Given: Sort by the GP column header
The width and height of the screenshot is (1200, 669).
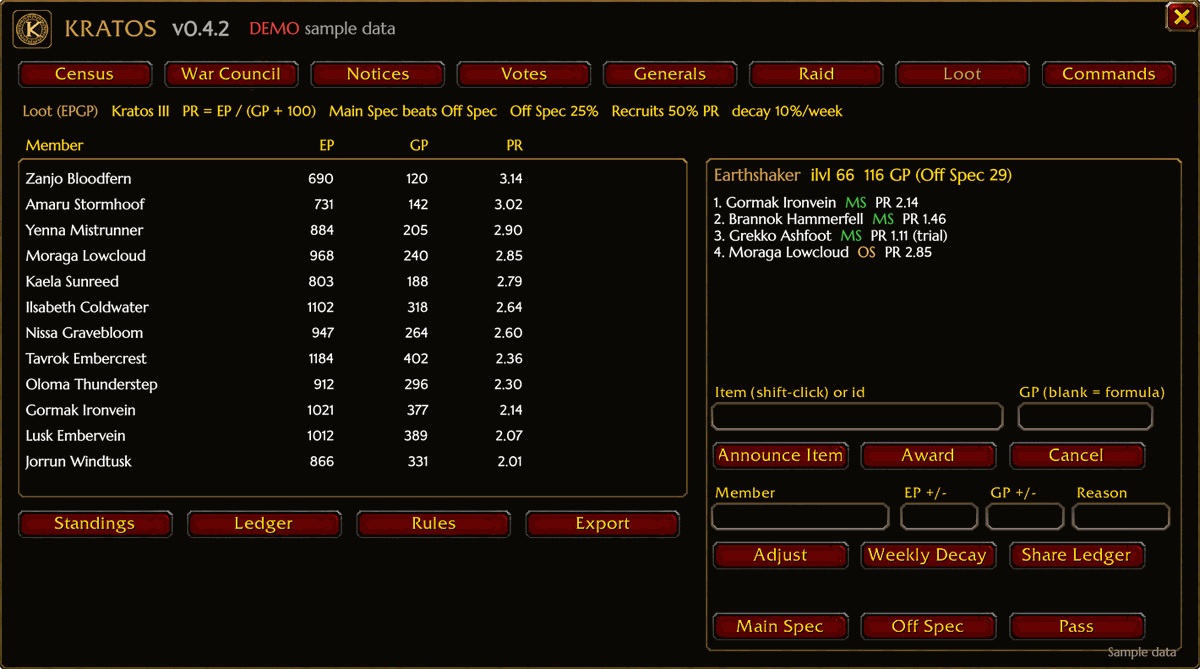Looking at the screenshot, I should tap(419, 146).
